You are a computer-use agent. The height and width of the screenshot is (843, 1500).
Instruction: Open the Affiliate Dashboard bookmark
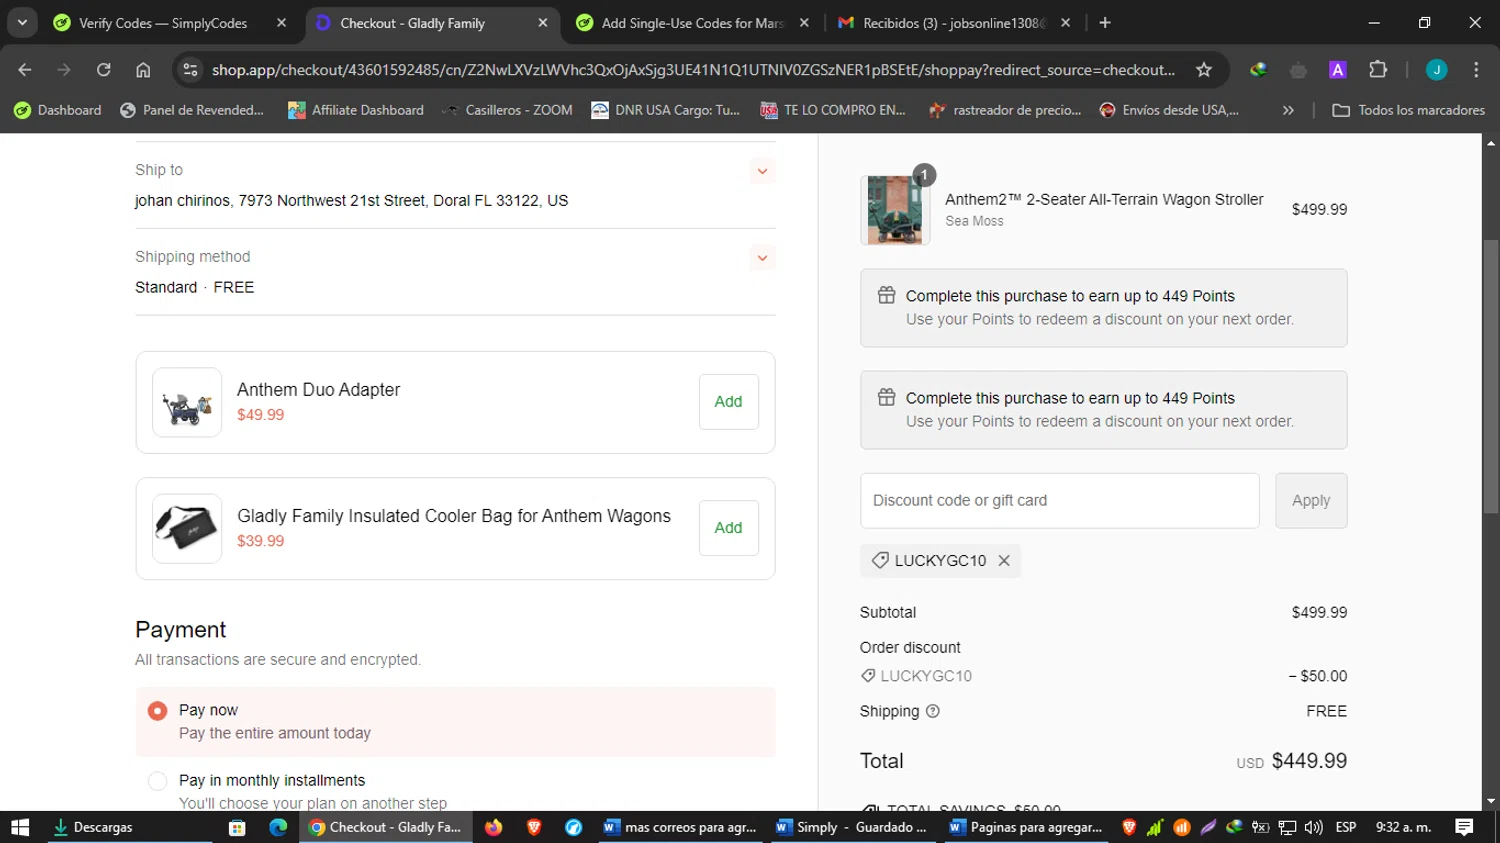click(356, 110)
